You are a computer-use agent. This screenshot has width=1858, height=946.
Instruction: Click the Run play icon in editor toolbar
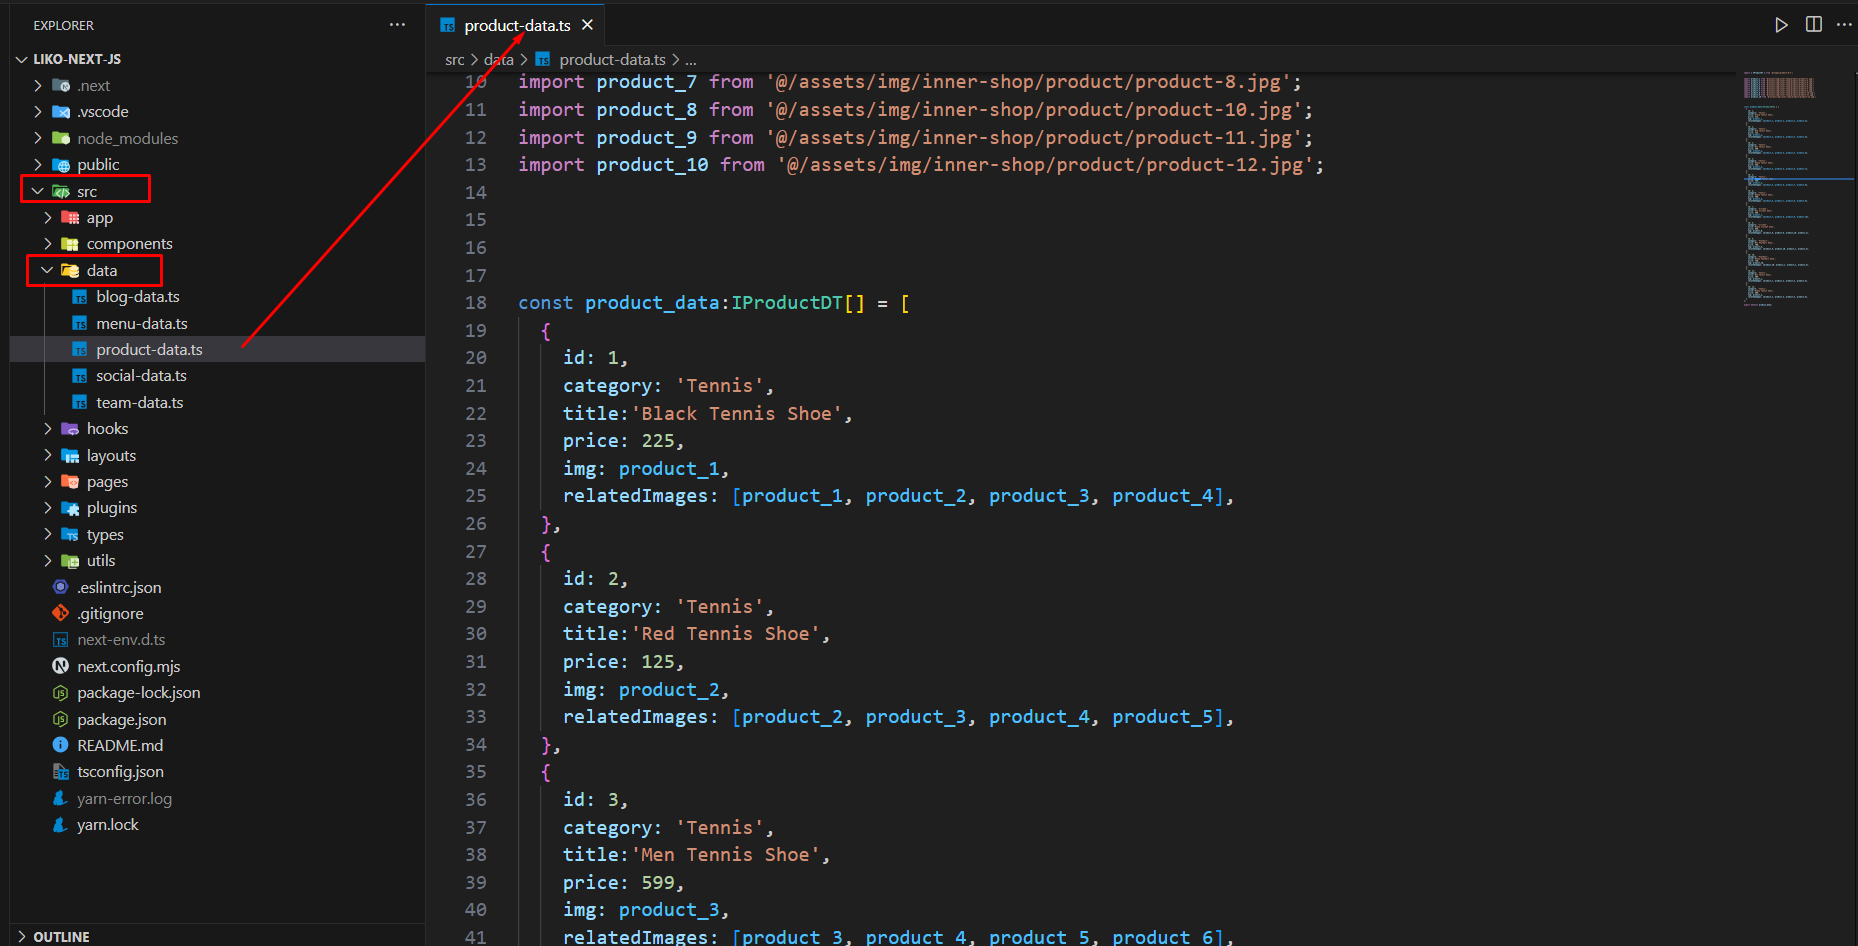click(1781, 25)
